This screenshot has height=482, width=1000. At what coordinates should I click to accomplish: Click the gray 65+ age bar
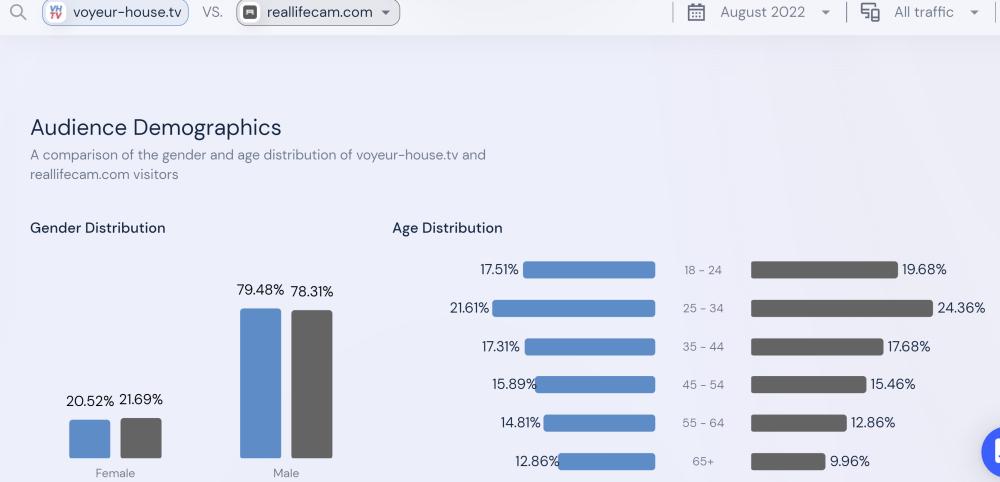pos(787,462)
